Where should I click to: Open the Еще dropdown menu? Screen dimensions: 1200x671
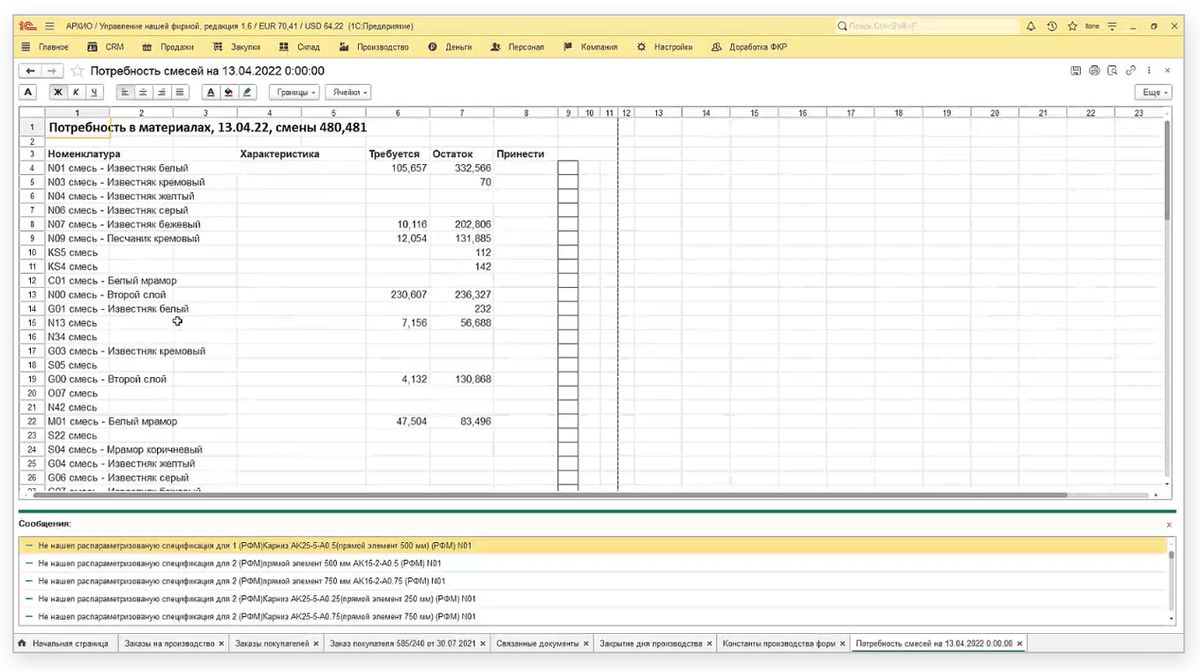point(1152,92)
